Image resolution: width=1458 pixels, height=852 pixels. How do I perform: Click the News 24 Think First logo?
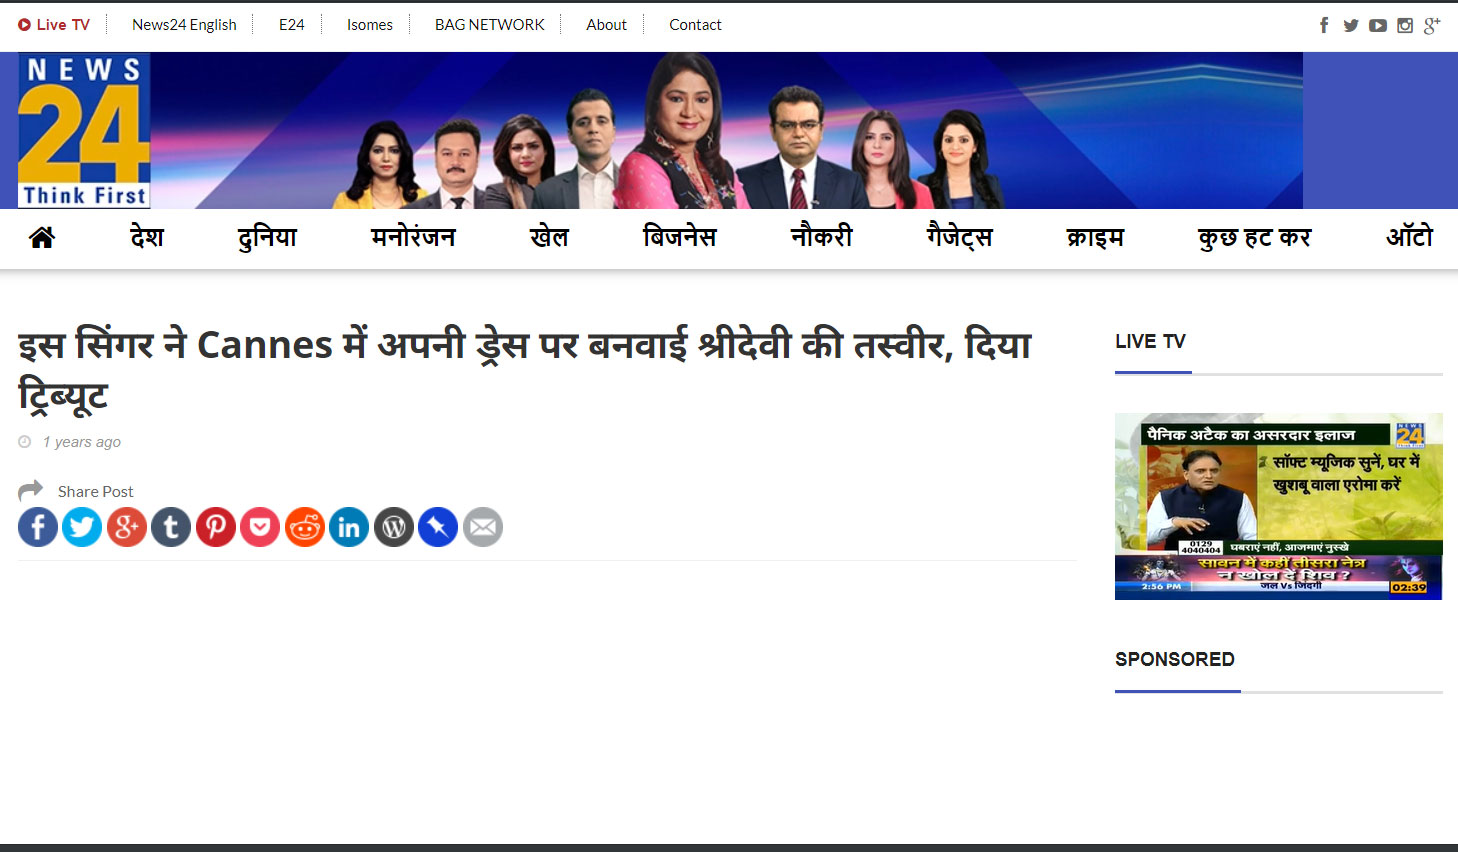[x=84, y=130]
